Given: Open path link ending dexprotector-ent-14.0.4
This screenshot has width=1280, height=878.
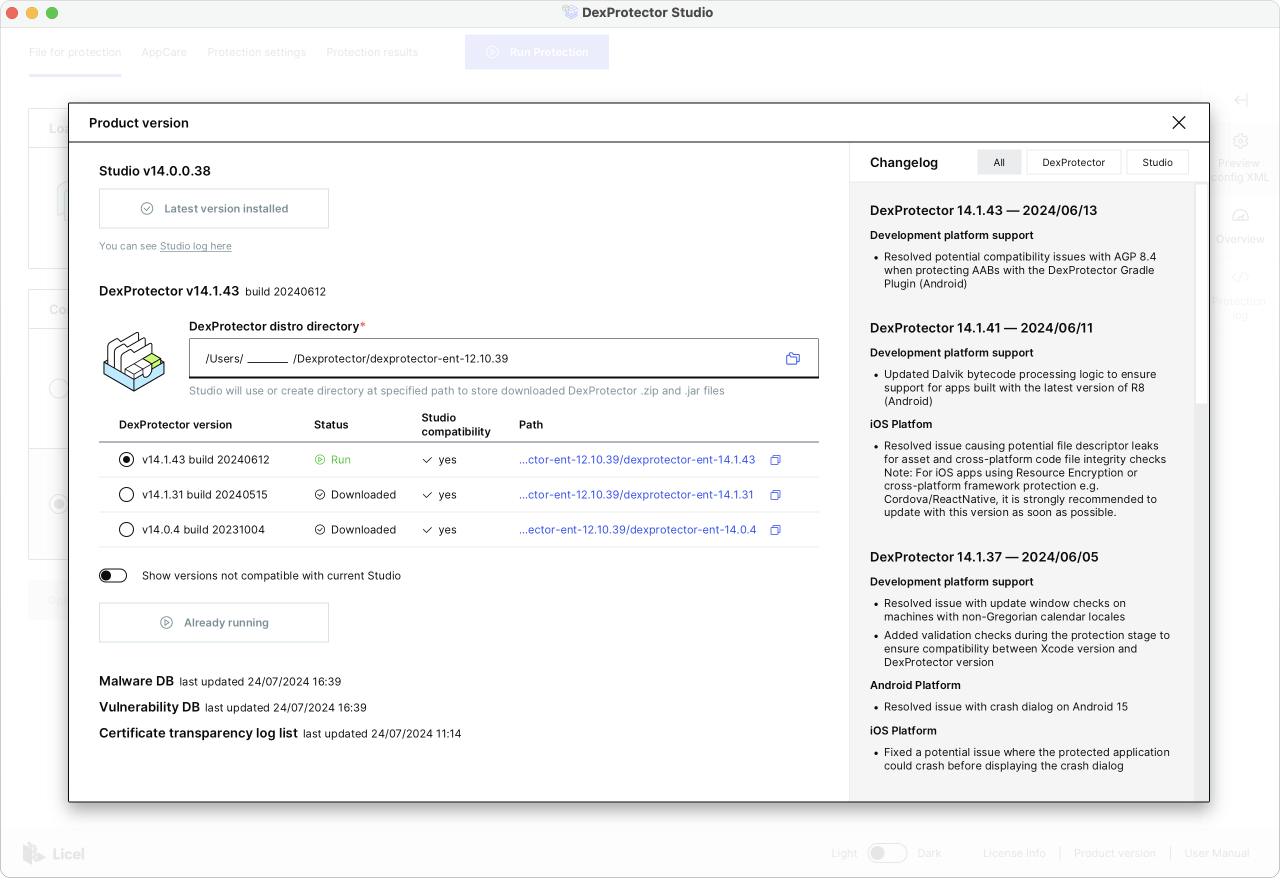Looking at the screenshot, I should point(637,530).
